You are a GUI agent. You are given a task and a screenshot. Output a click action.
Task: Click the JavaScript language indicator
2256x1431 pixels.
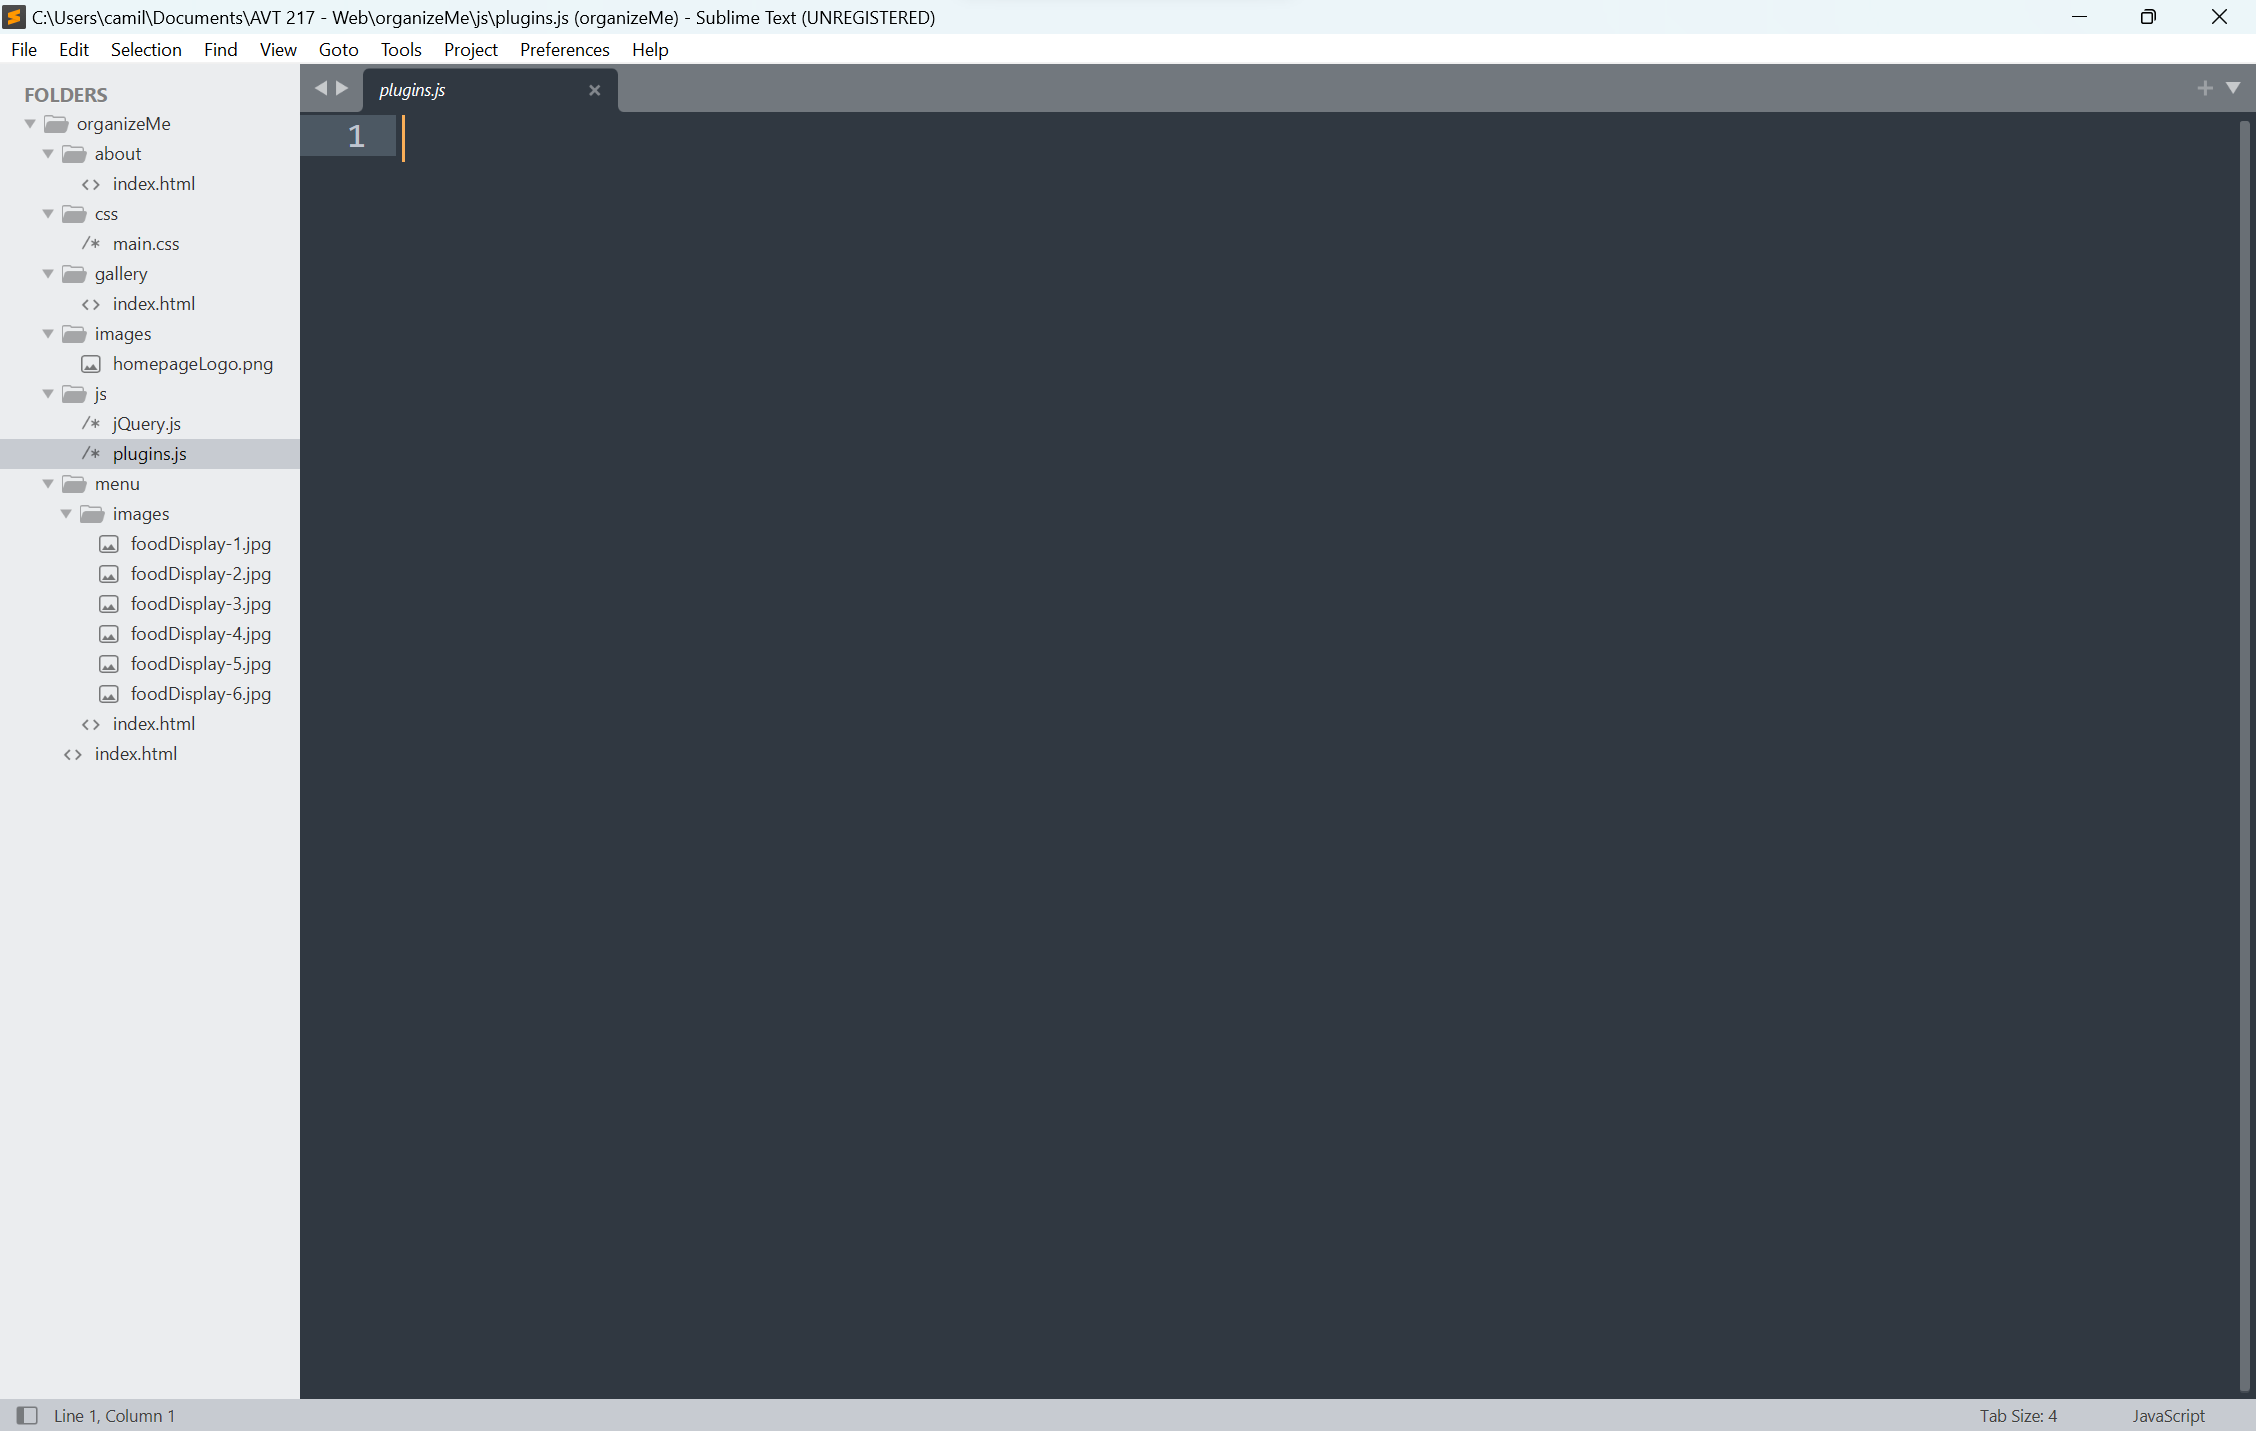coord(2170,1415)
